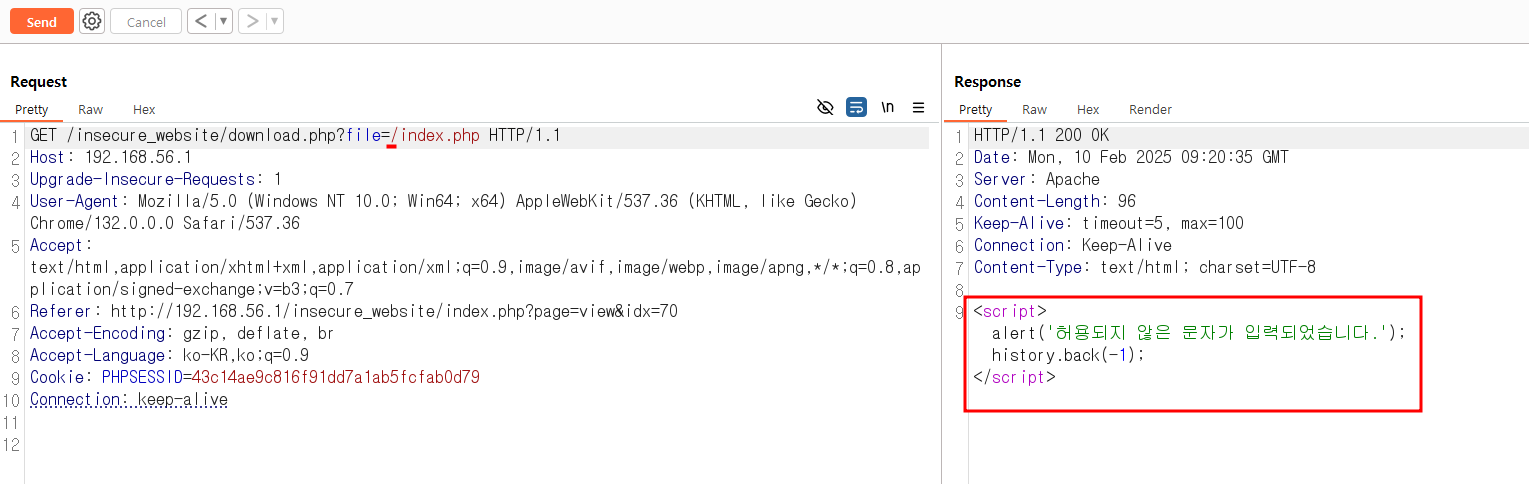Click the Content-Type response header line
This screenshot has height=484, width=1529.
1145,268
